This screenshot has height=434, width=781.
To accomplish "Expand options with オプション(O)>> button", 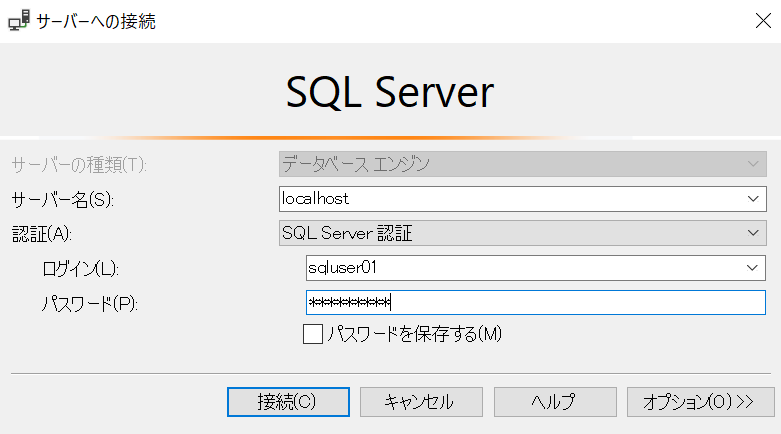I will click(x=700, y=402).
